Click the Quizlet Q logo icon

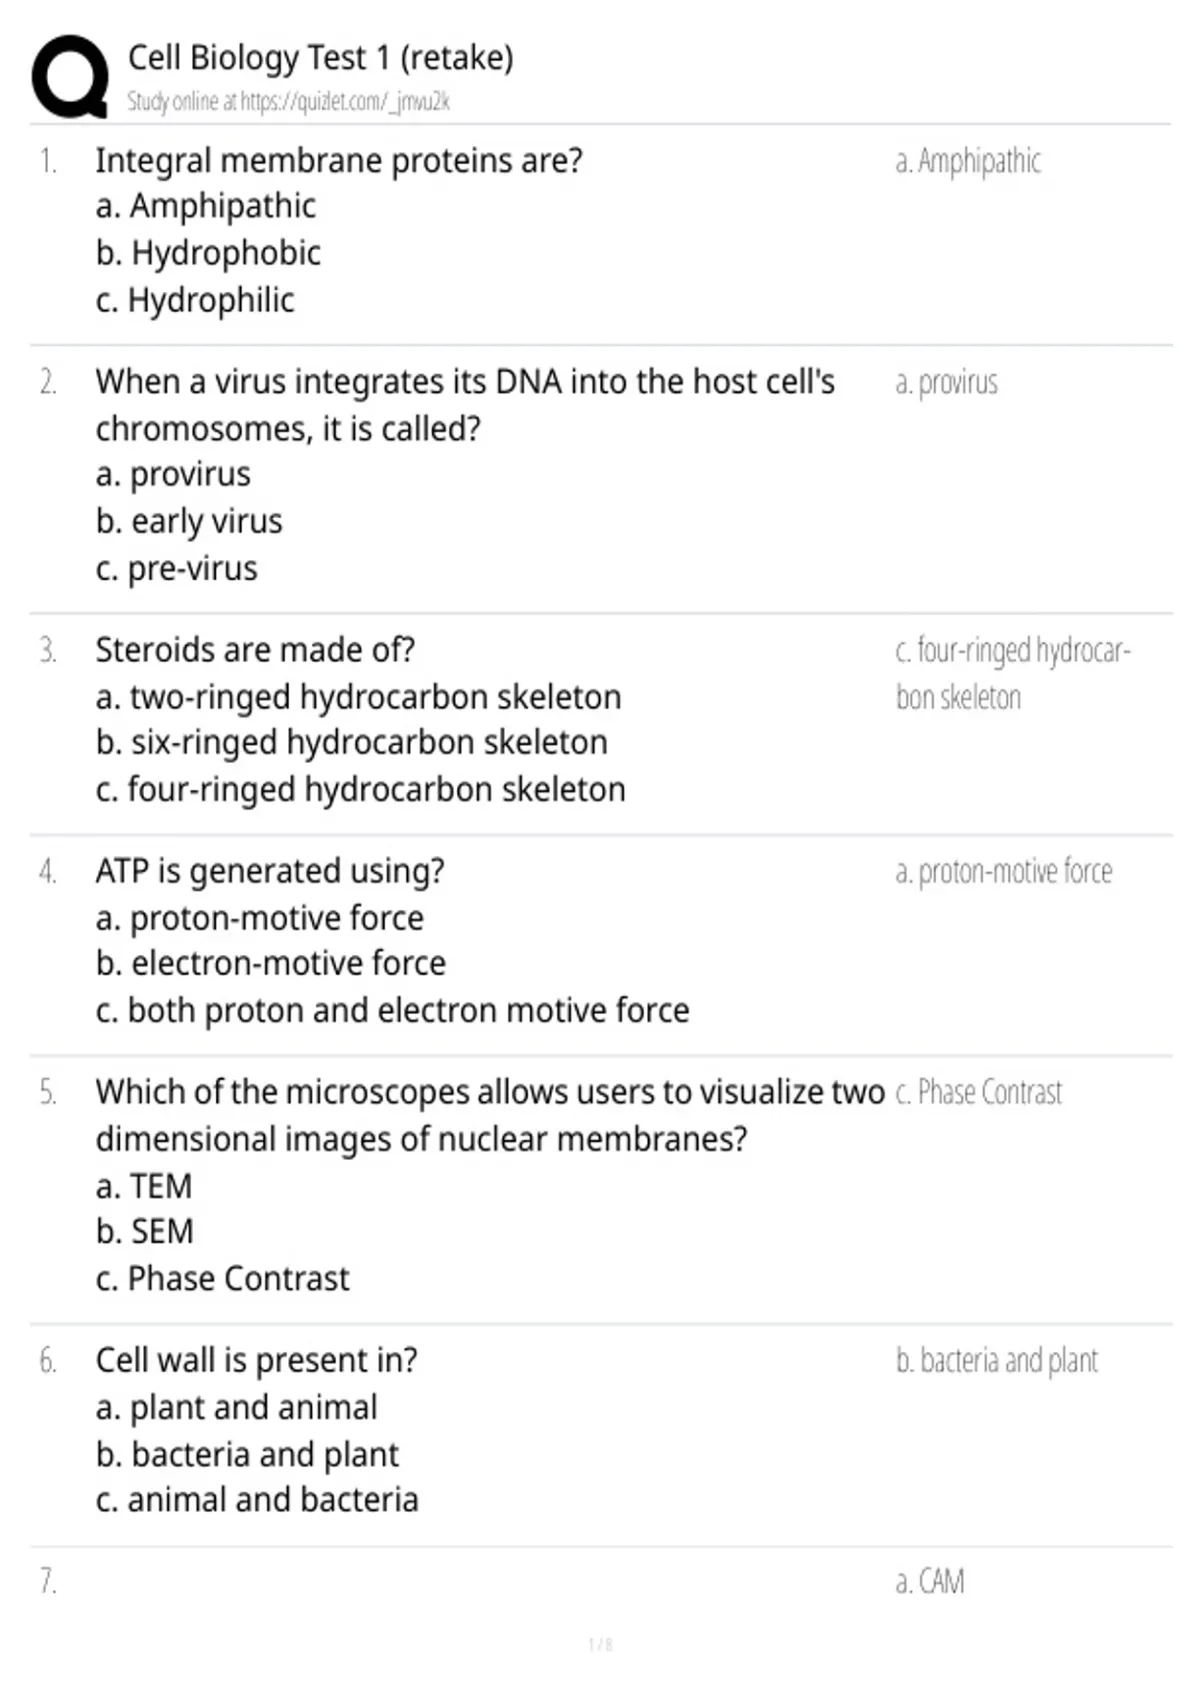[70, 76]
